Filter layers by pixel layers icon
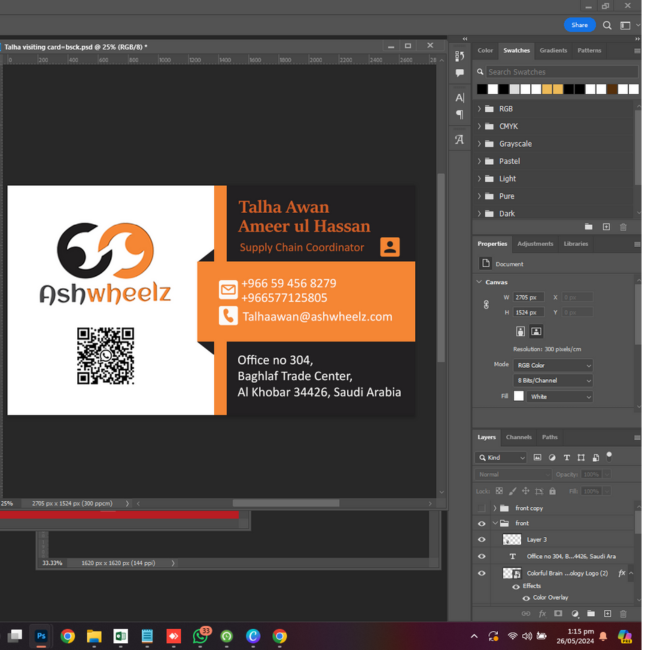 [537, 458]
